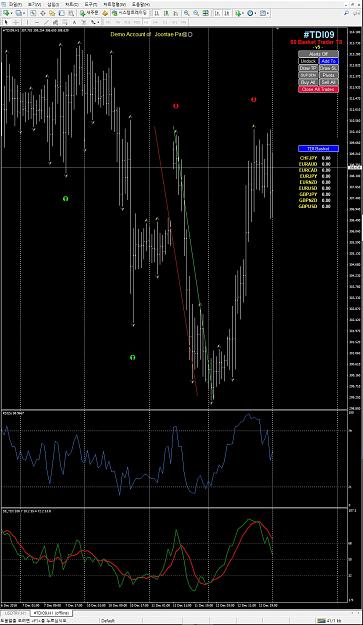The image size is (363, 625).
Task: Click the Default profile status bar entry
Action: (x=108, y=621)
